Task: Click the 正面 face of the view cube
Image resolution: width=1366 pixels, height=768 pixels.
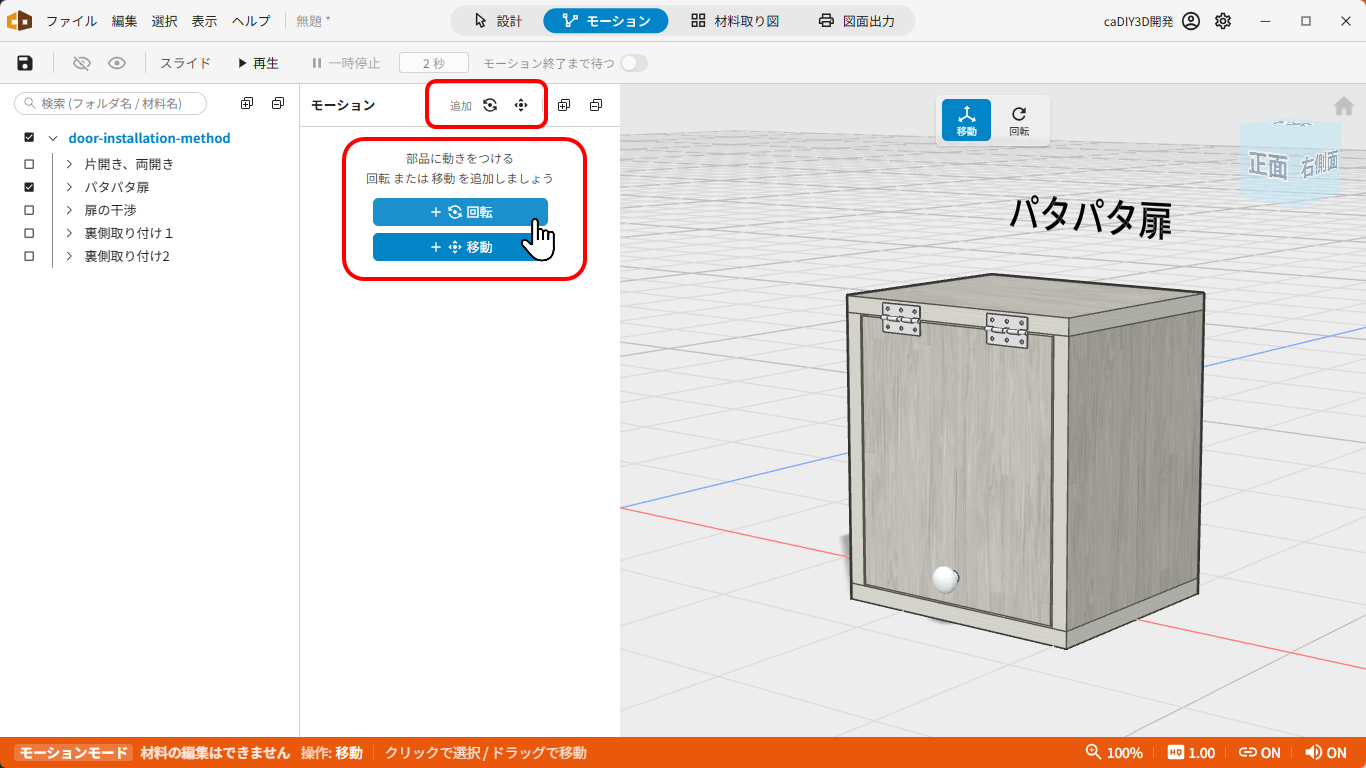Action: [x=1268, y=166]
